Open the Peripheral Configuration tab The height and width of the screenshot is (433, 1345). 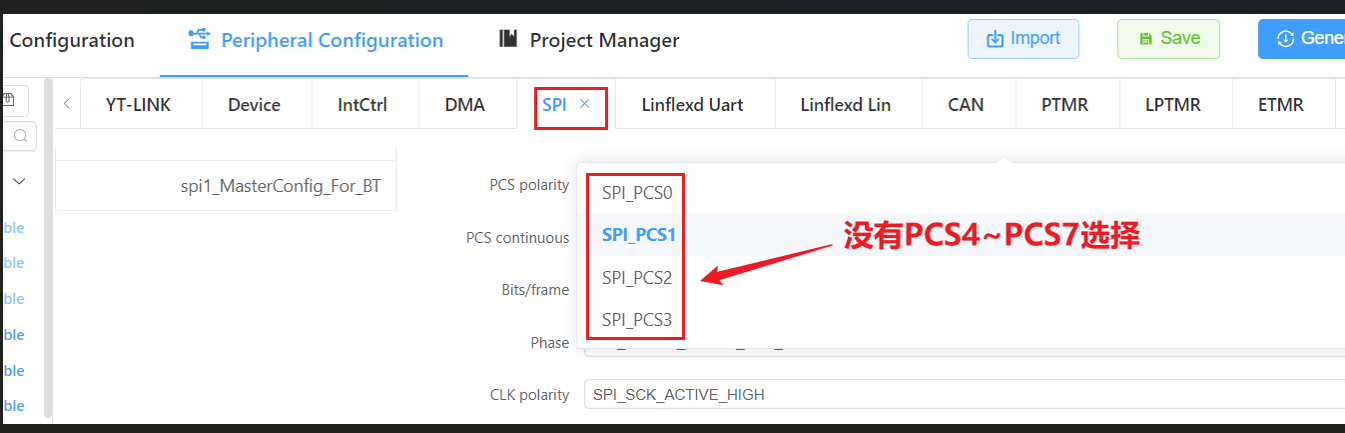[315, 41]
